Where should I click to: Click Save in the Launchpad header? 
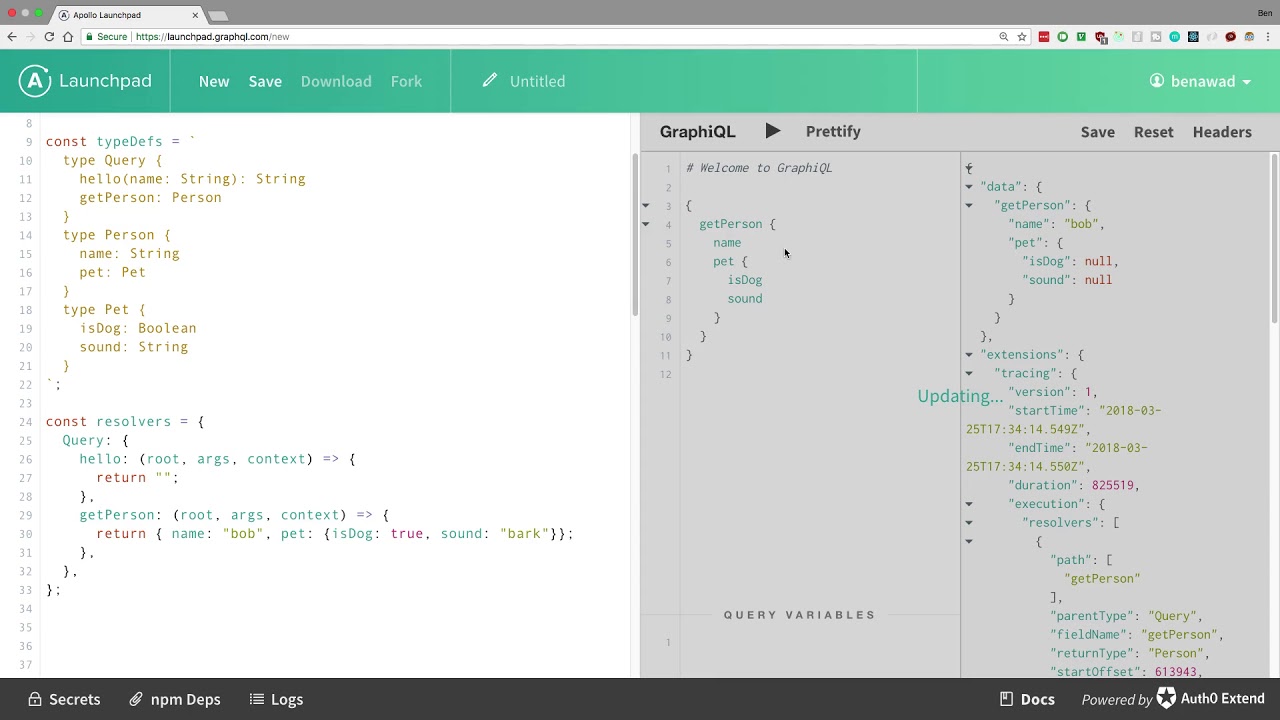pos(265,81)
